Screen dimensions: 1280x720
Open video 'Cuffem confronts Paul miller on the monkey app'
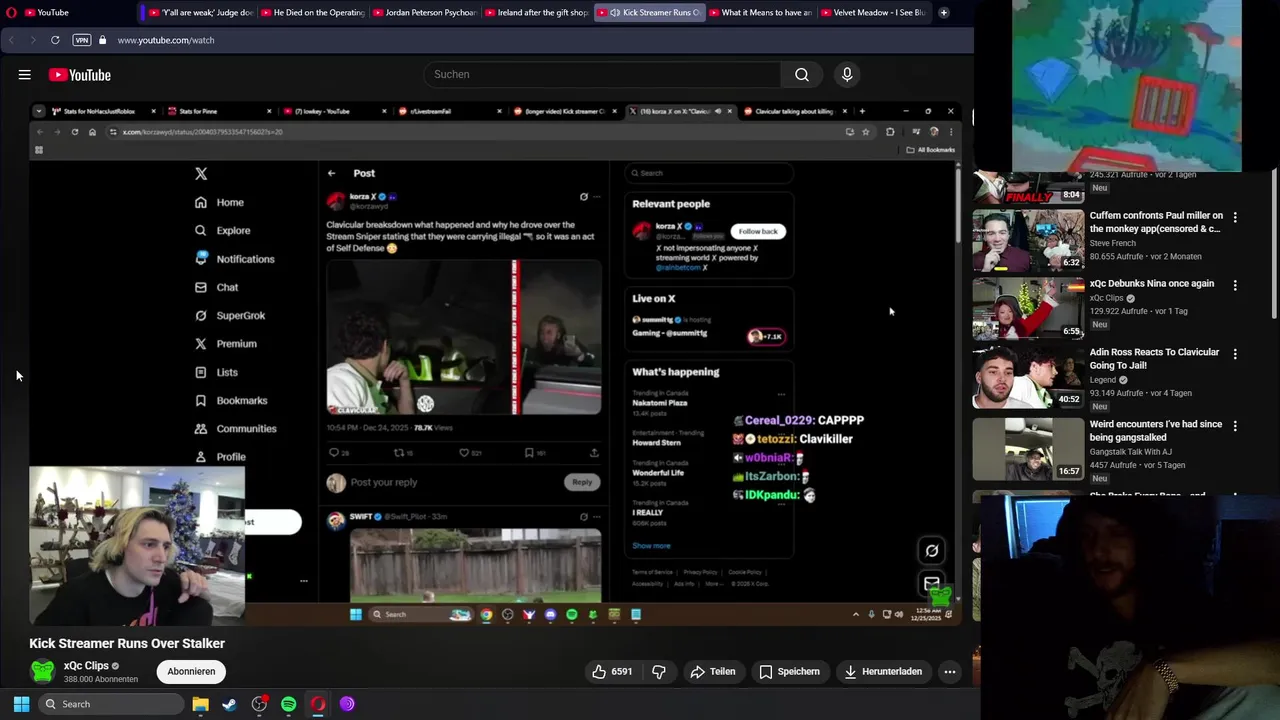(x=1156, y=222)
